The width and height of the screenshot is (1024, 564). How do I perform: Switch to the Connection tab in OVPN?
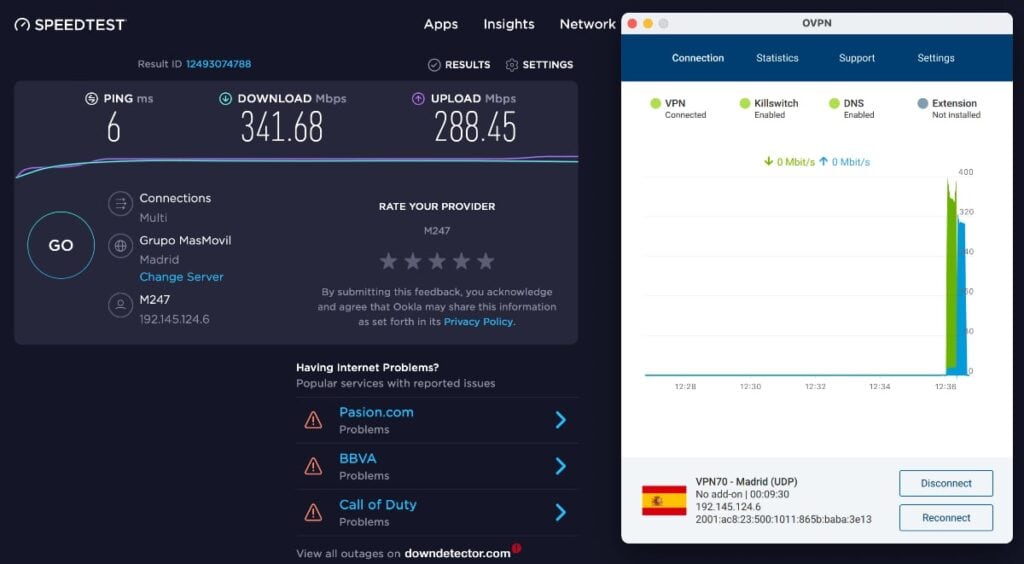tap(697, 58)
